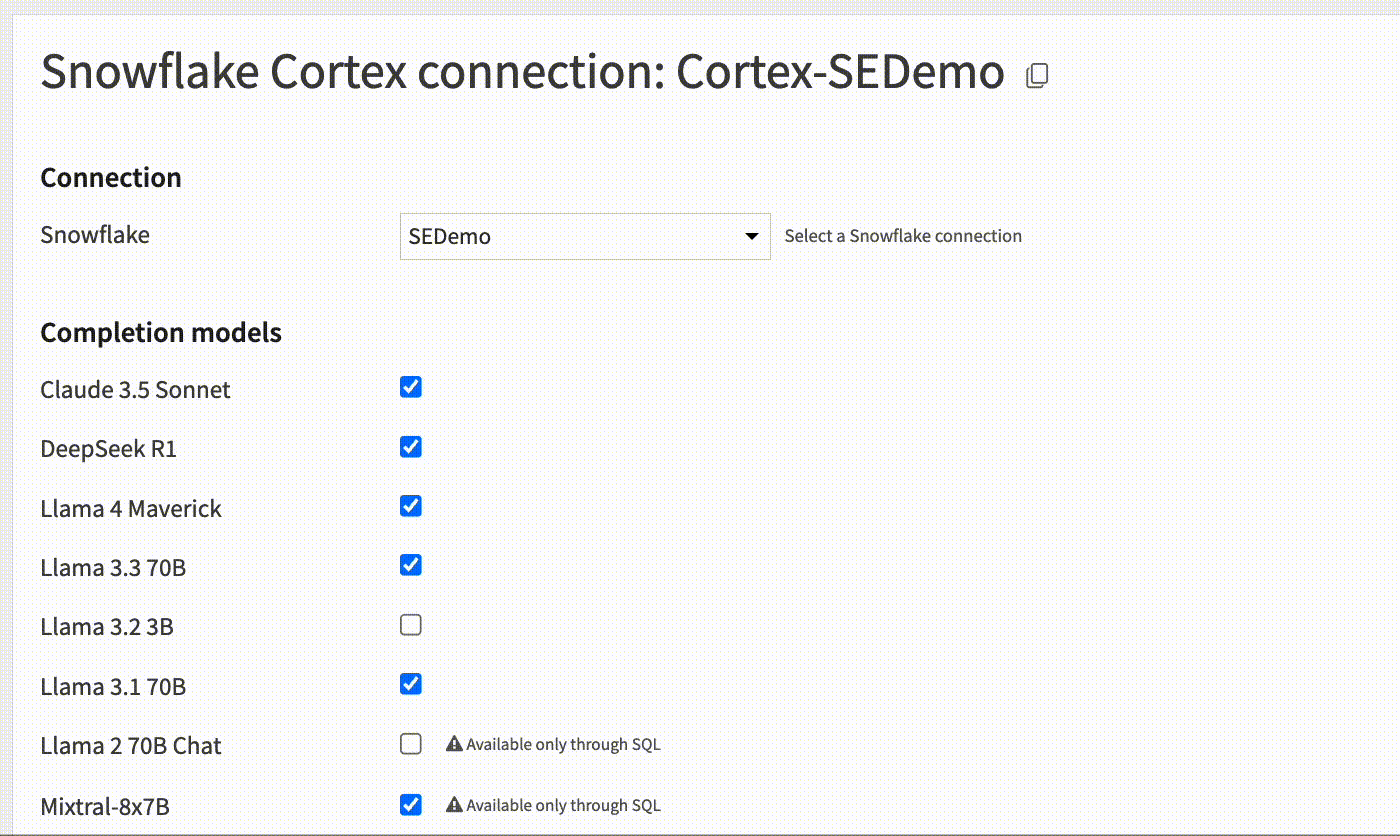Viewport: 1400px width, 836px height.
Task: Click the Connection section heading
Action: (110, 177)
